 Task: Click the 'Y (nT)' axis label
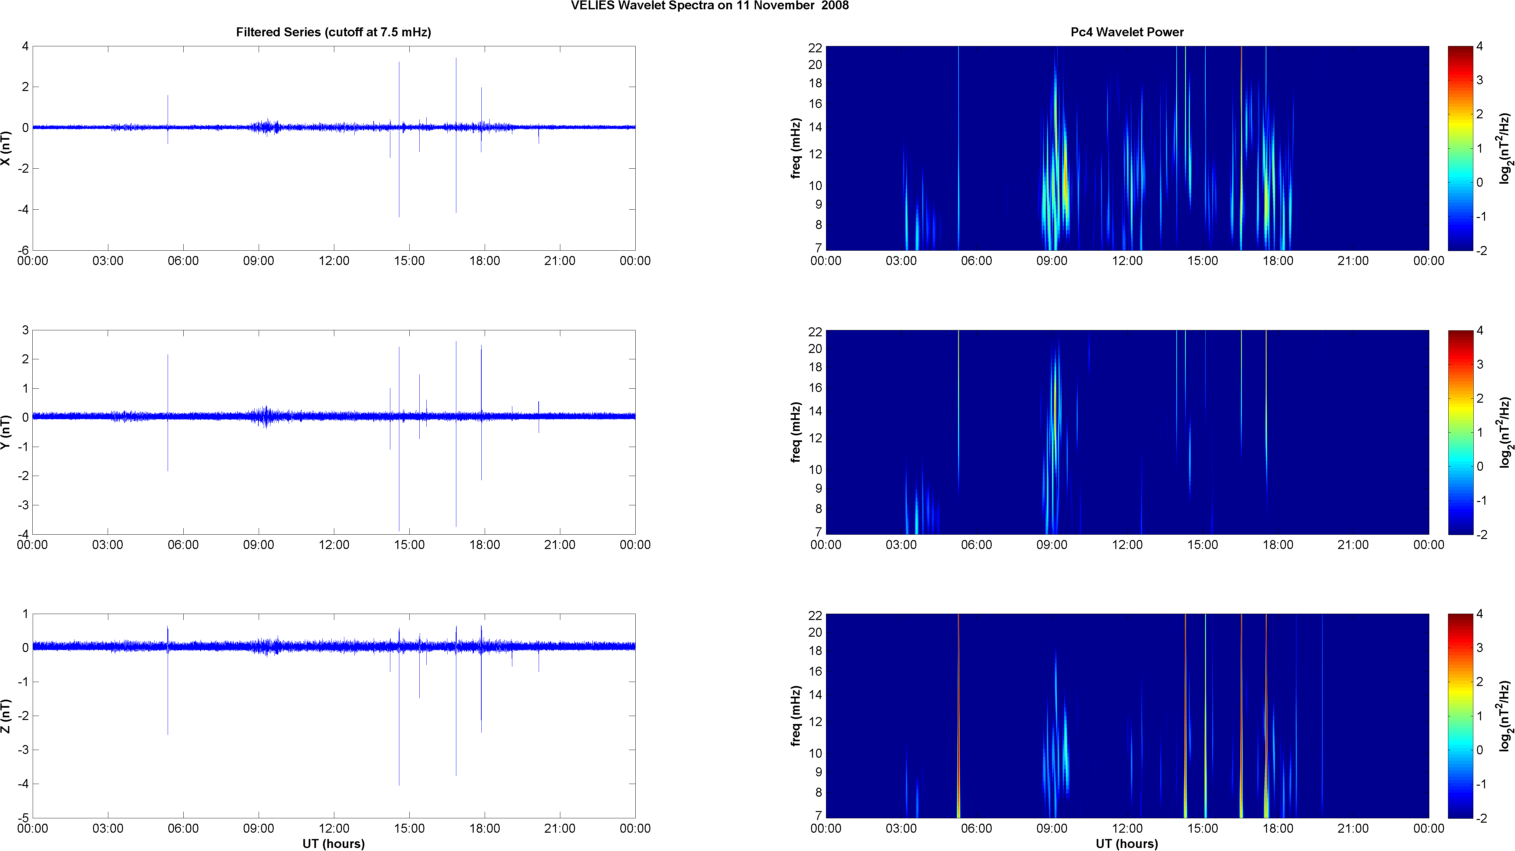pyautogui.click(x=6, y=432)
